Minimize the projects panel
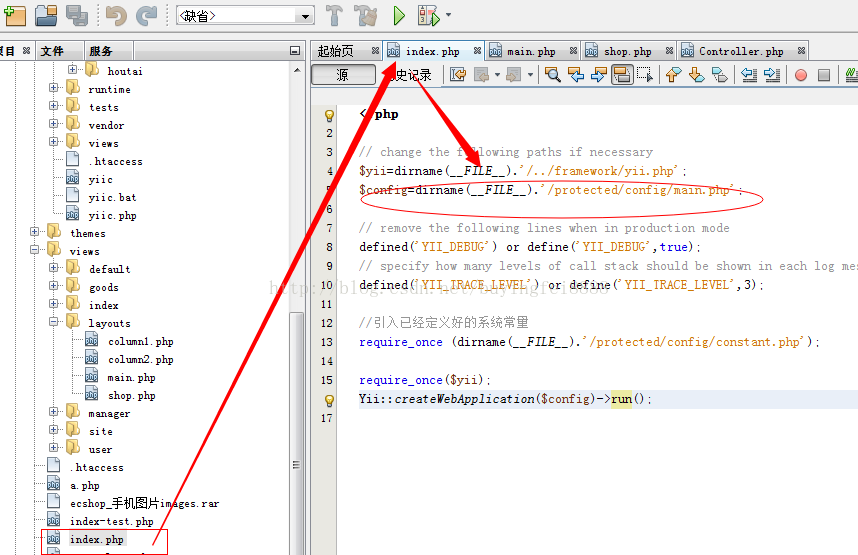This screenshot has height=555, width=858. (x=295, y=51)
